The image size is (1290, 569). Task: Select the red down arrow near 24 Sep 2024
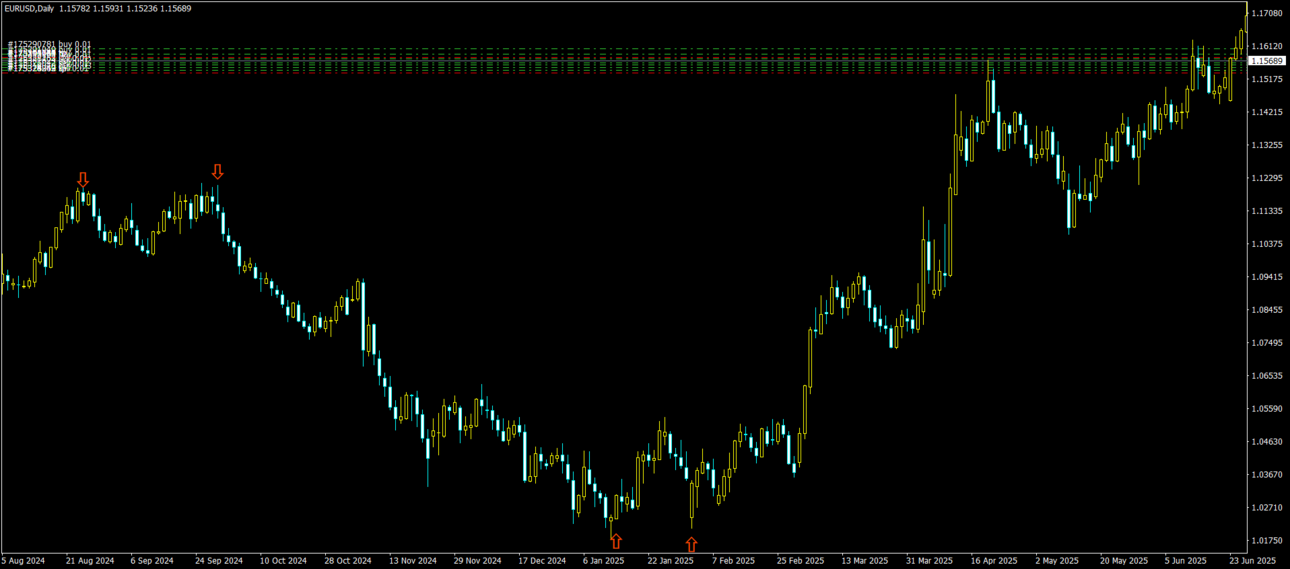[x=217, y=172]
